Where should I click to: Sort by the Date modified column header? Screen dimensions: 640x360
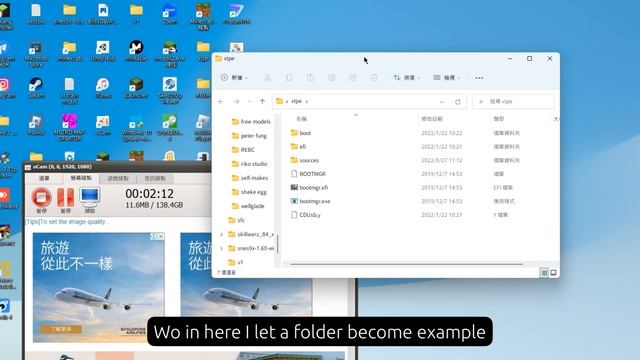point(432,119)
